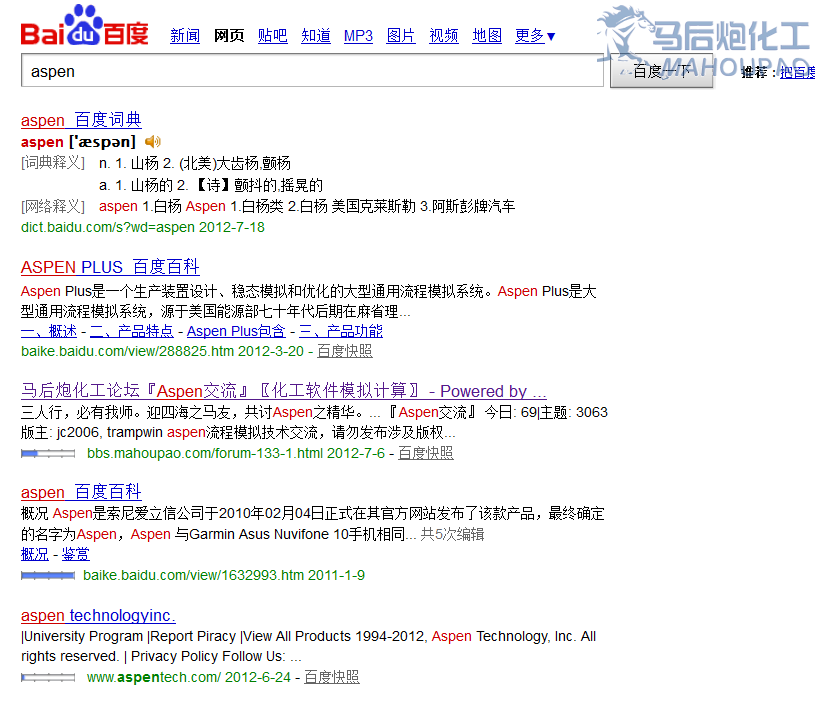Image resolution: width=815 pixels, height=701 pixels.
Task: Open the 地图 tab
Action: click(487, 36)
